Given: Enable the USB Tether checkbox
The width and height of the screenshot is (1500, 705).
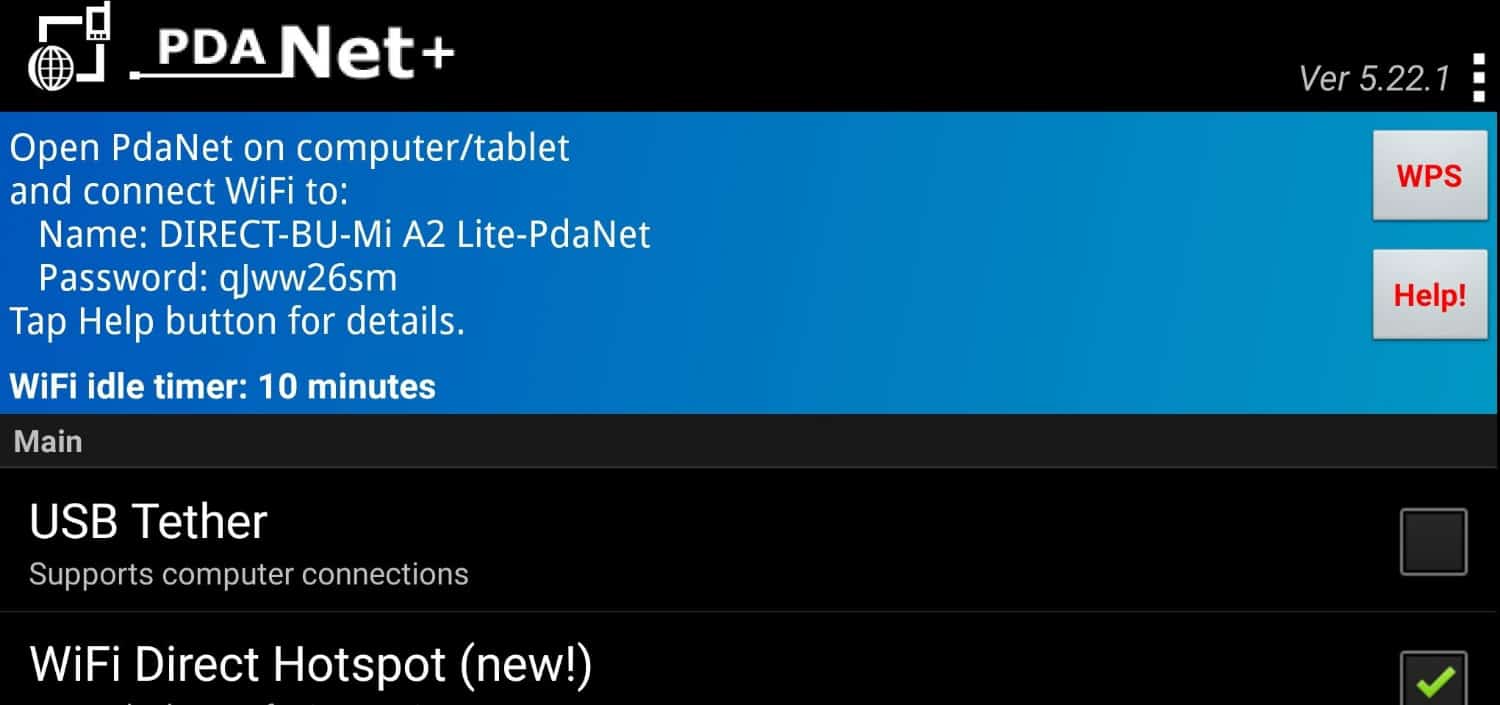Looking at the screenshot, I should pos(1433,542).
